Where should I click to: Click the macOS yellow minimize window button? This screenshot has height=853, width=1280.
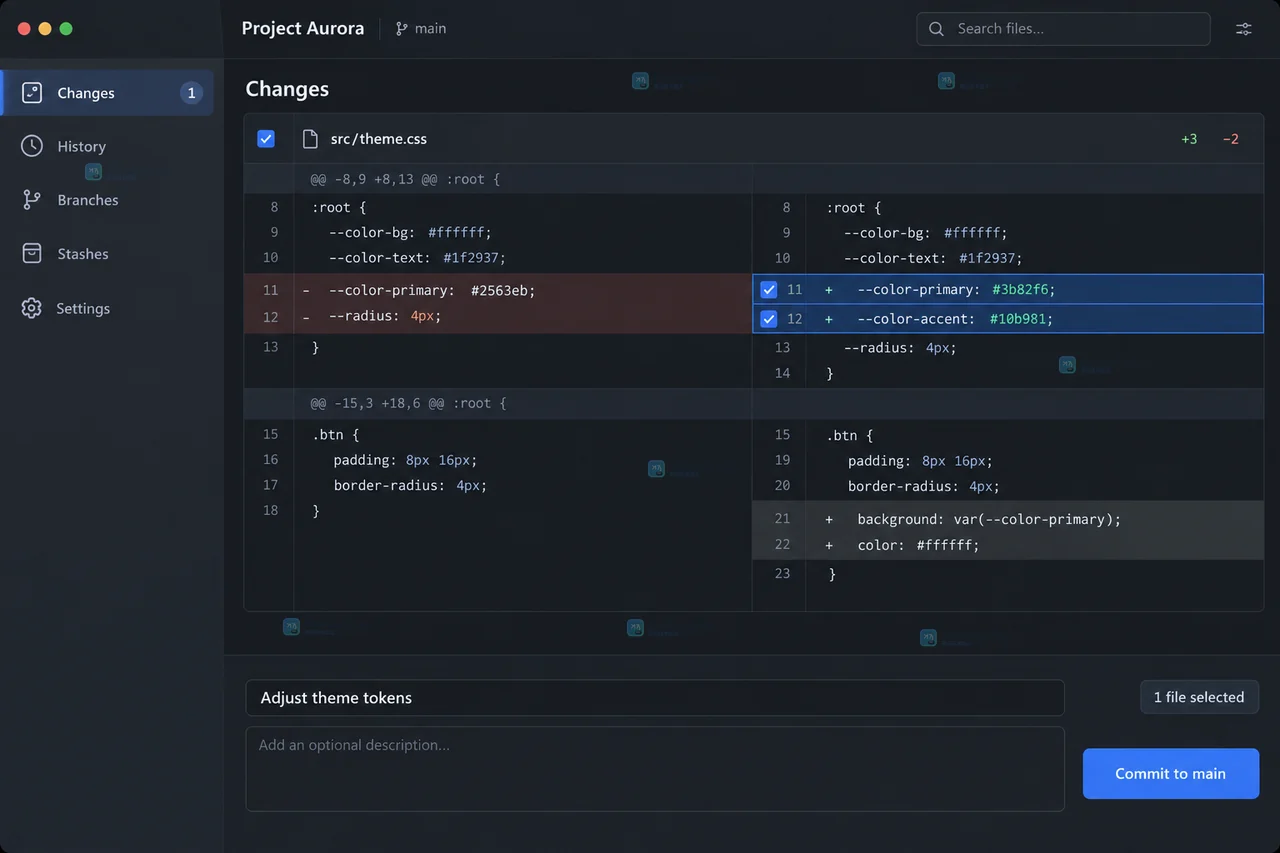(45, 29)
